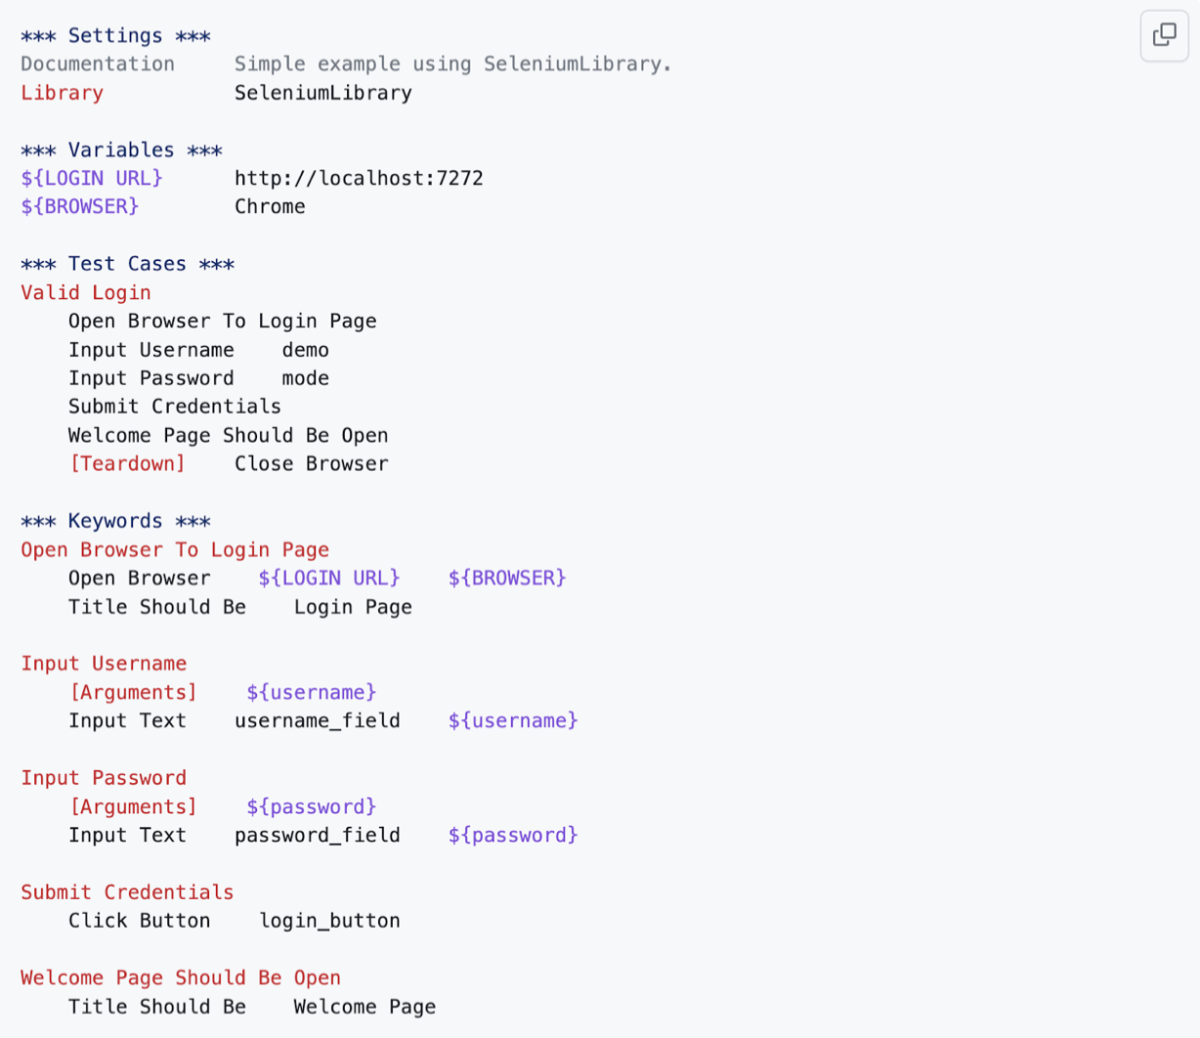
Task: Click the "Valid Login" test case name
Action: [x=86, y=293]
